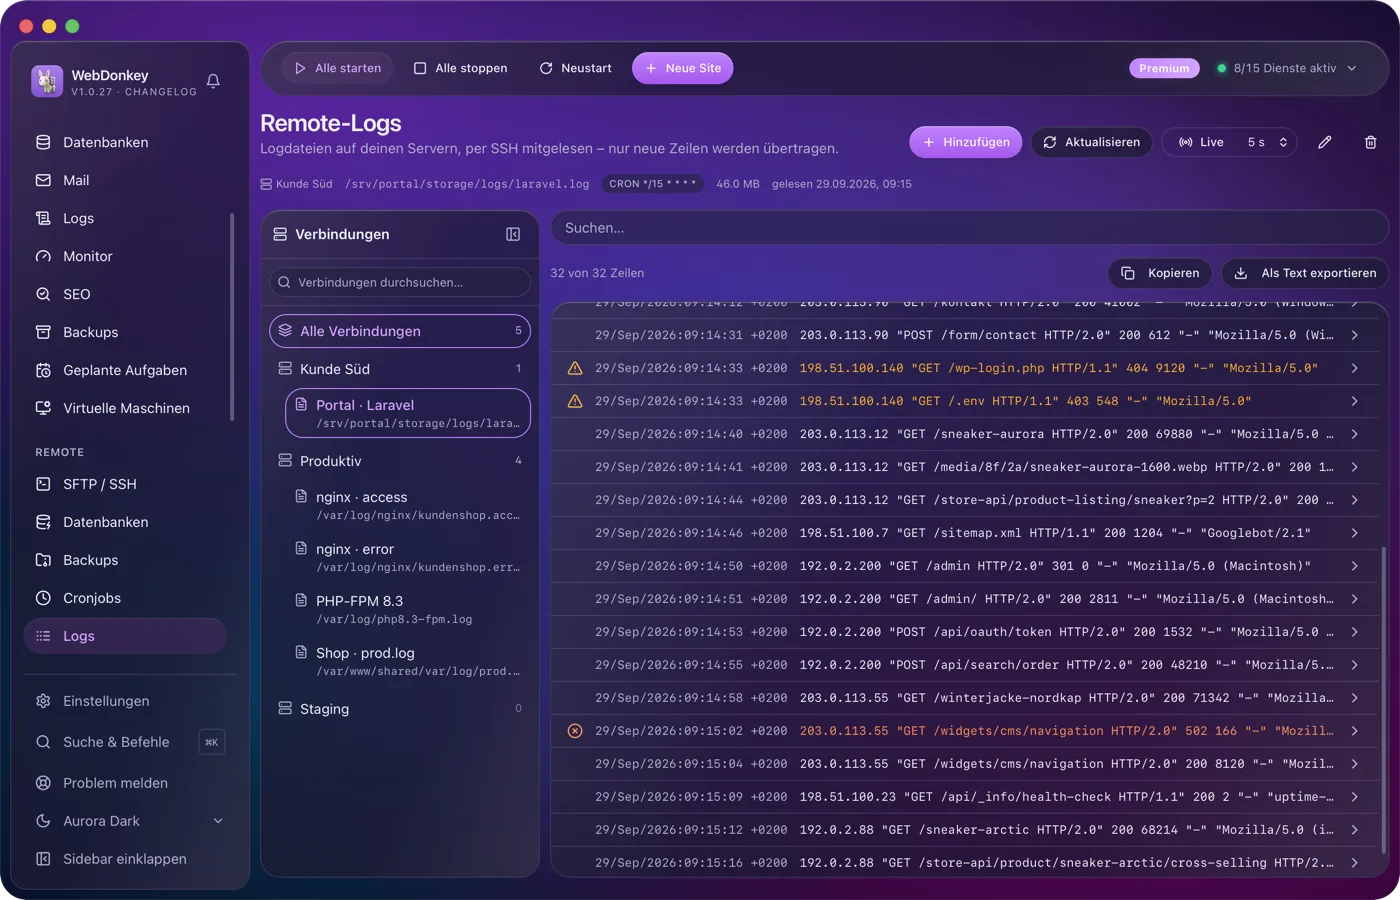Click Alle stoppen button
This screenshot has height=900, width=1400.
[x=460, y=68]
